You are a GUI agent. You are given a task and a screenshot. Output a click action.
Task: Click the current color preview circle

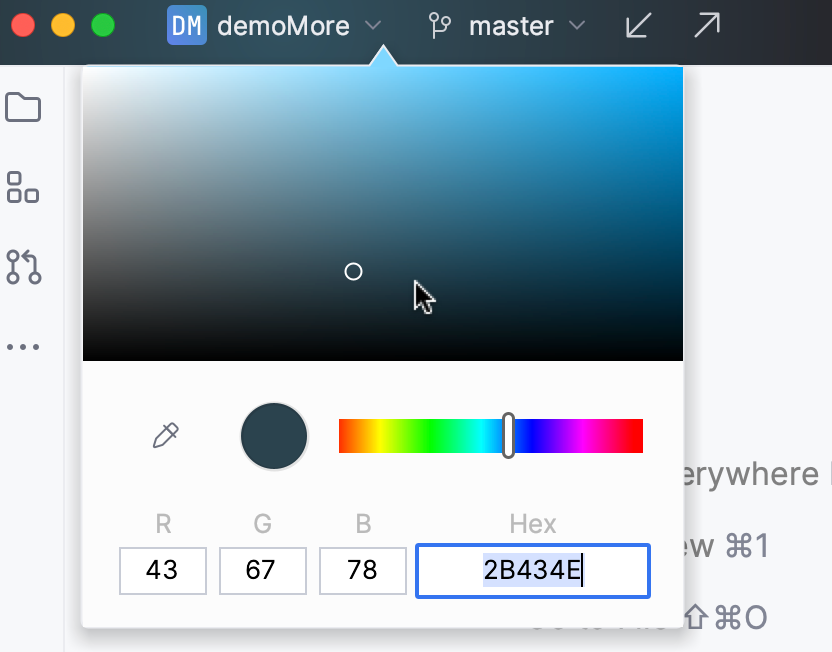click(273, 435)
